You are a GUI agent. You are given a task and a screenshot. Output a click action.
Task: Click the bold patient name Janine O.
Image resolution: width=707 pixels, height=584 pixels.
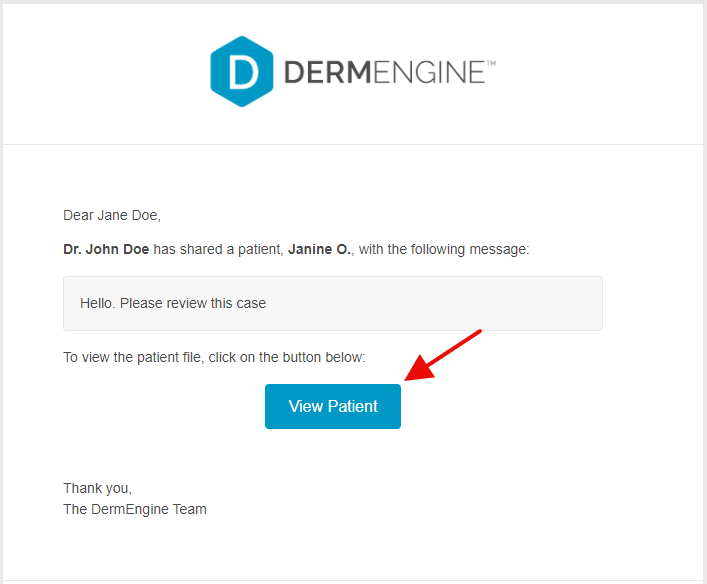point(320,249)
